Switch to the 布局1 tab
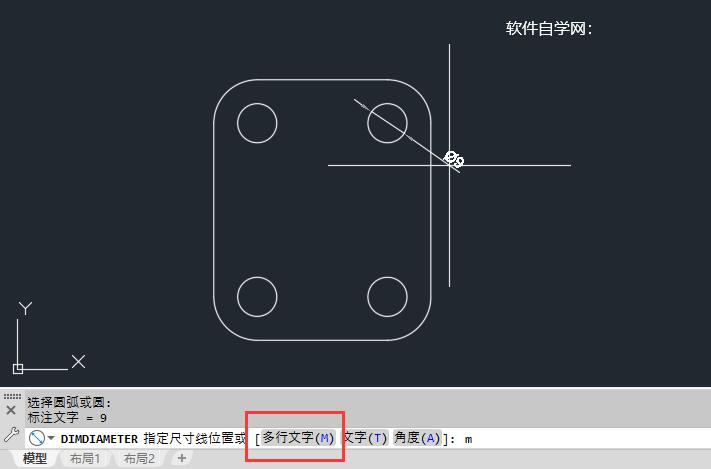 point(85,459)
